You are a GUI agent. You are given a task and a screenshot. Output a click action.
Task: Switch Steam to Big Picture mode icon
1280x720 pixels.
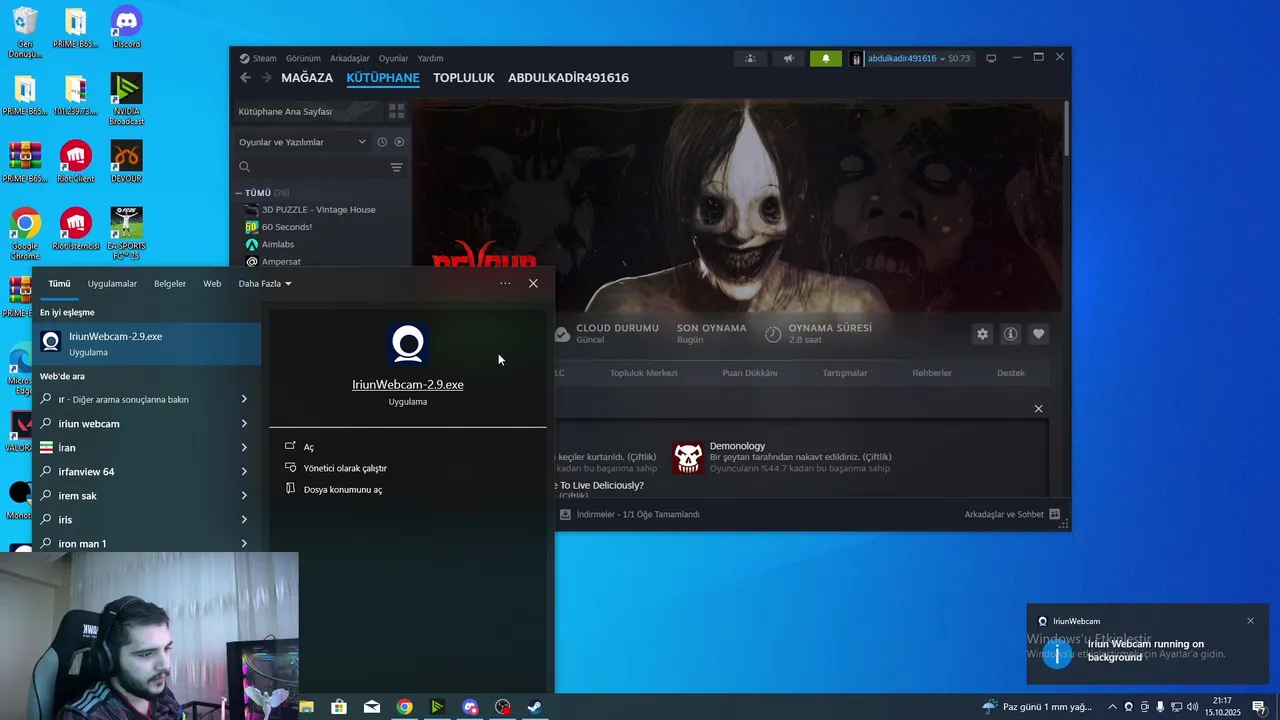tap(991, 58)
